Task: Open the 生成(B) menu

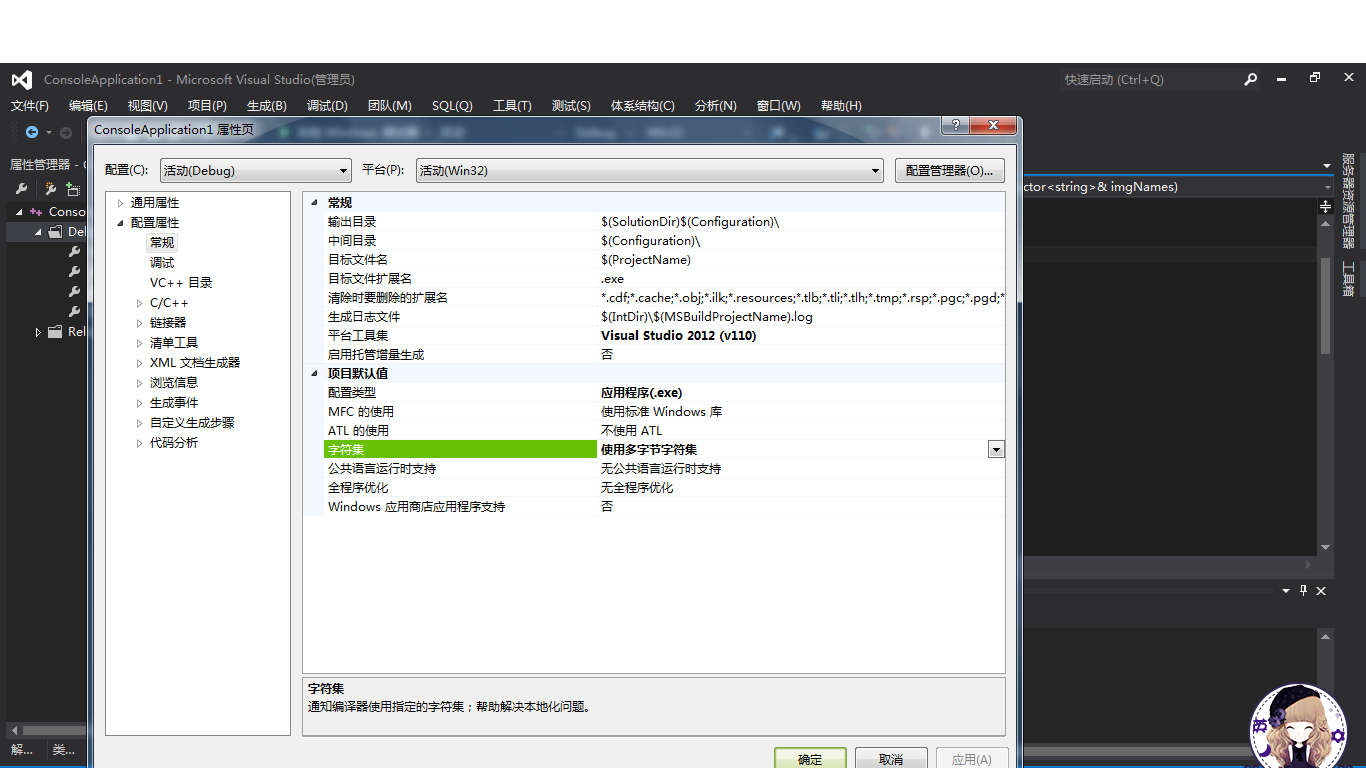Action: 266,106
